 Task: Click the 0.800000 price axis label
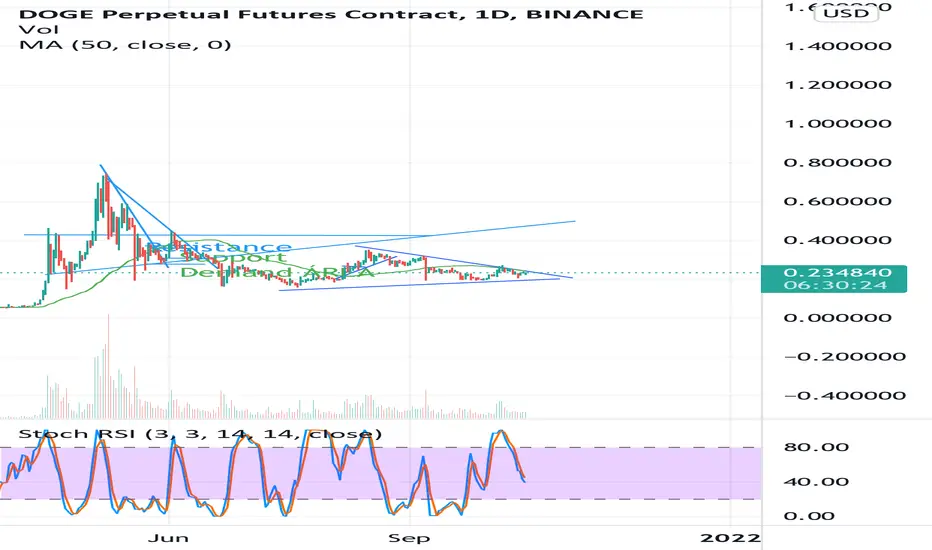click(x=838, y=162)
